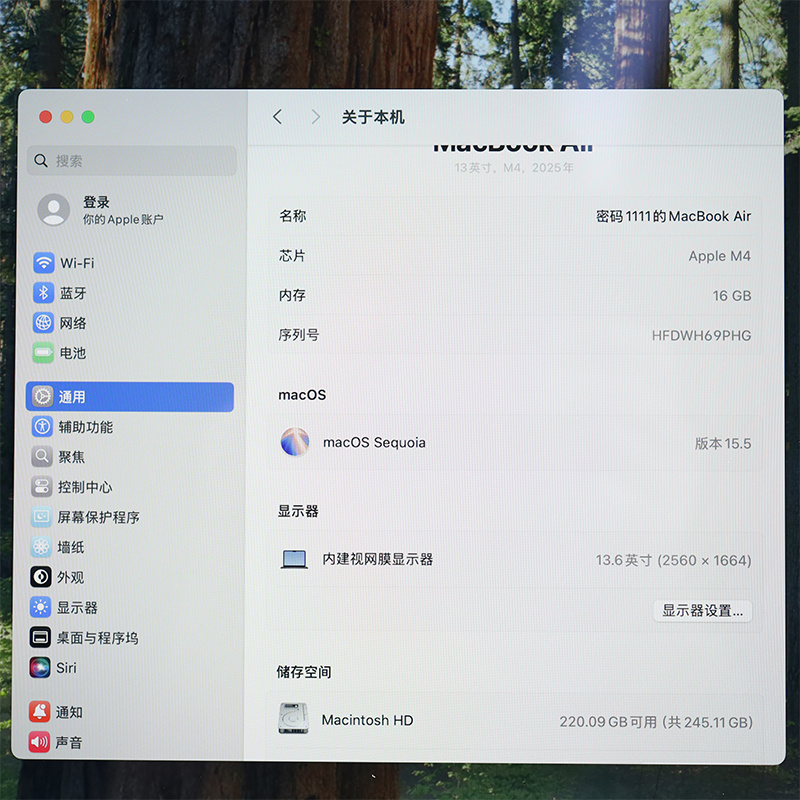
Task: Click the Apple account avatar icon
Action: 54,210
